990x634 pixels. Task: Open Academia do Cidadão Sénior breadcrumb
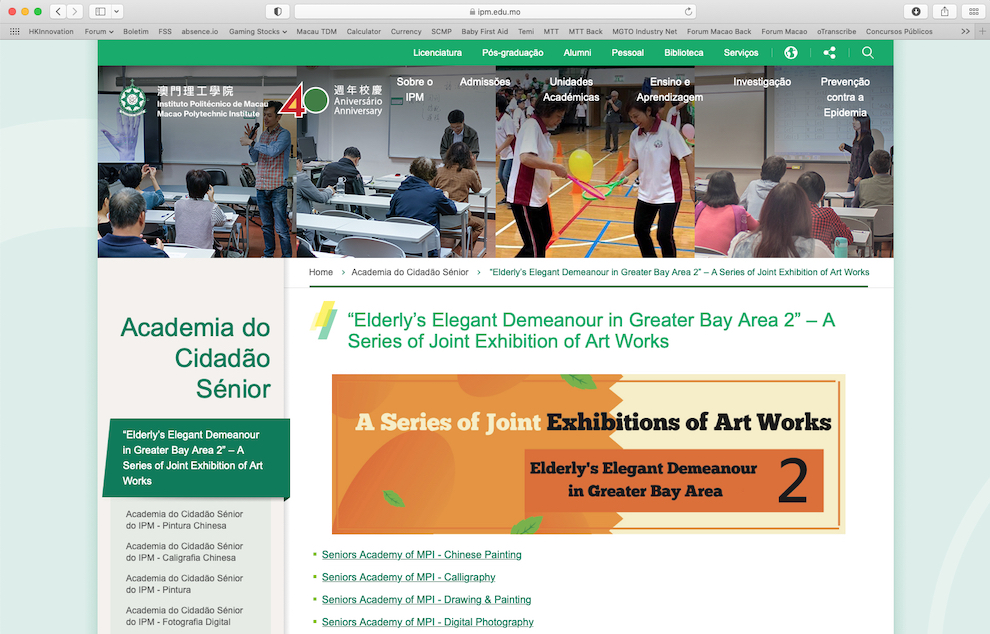(x=410, y=272)
